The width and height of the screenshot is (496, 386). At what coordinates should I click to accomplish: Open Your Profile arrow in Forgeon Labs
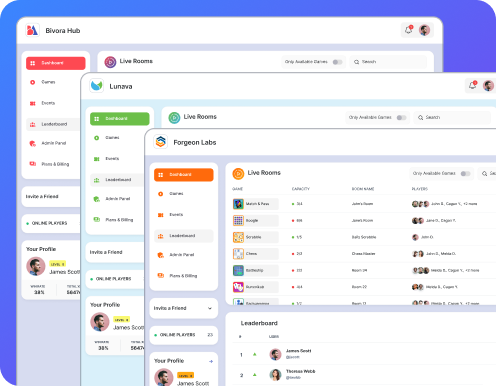click(211, 361)
